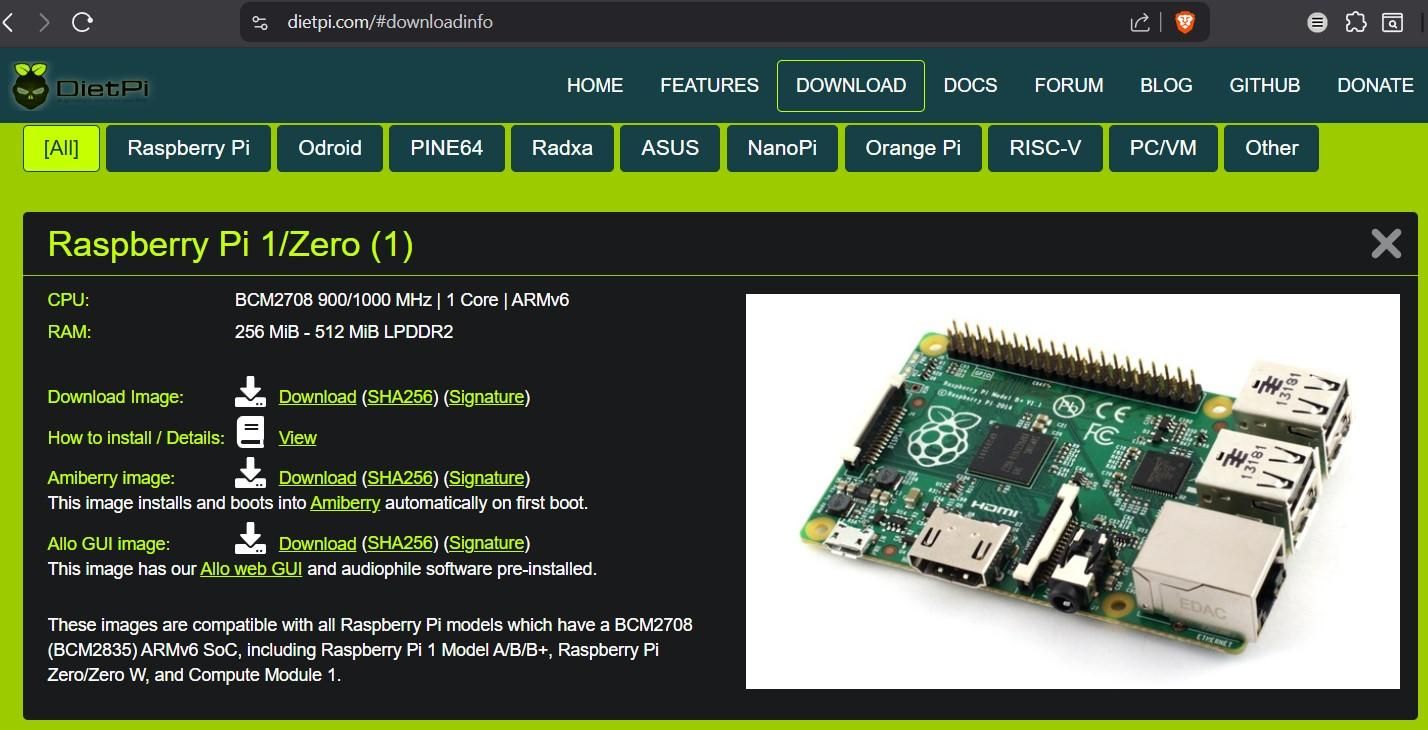Click Download link for Download Image
The width and height of the screenshot is (1428, 730).
coord(318,397)
